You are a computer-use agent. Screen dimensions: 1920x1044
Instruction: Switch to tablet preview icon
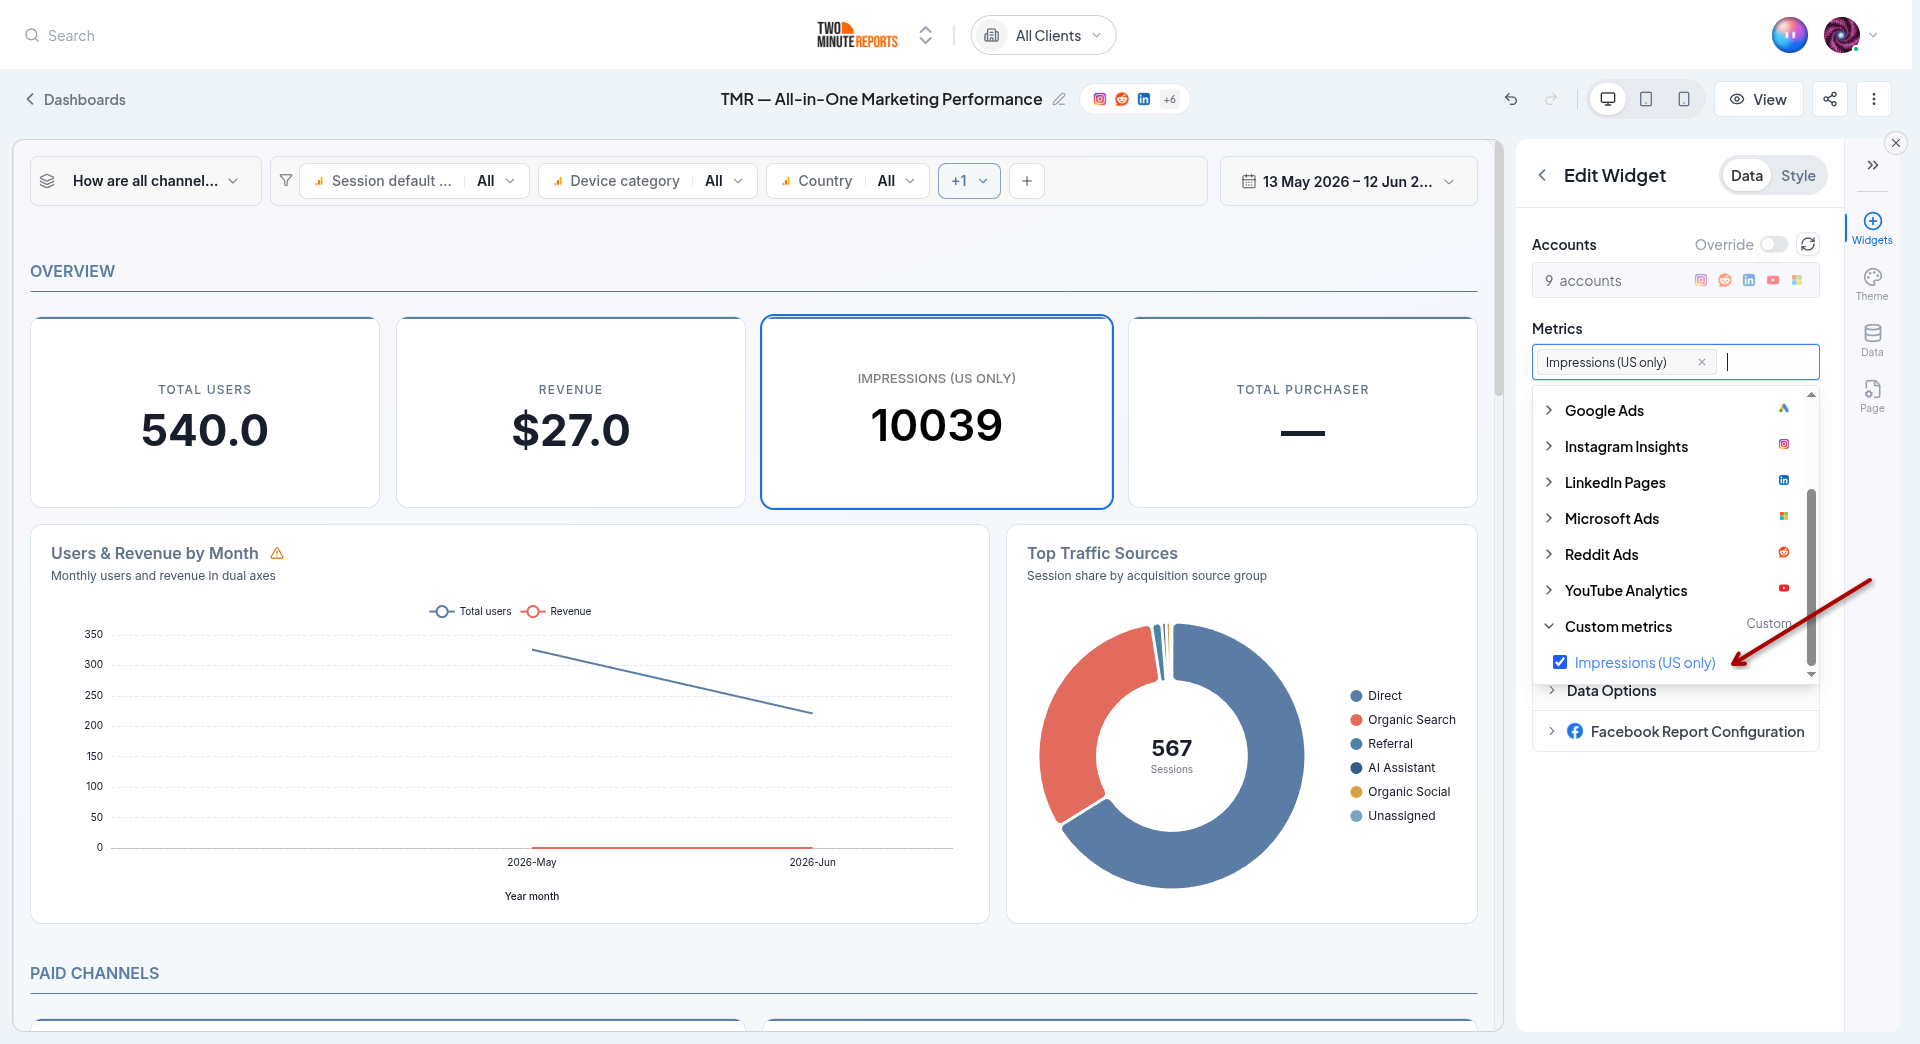pyautogui.click(x=1646, y=99)
